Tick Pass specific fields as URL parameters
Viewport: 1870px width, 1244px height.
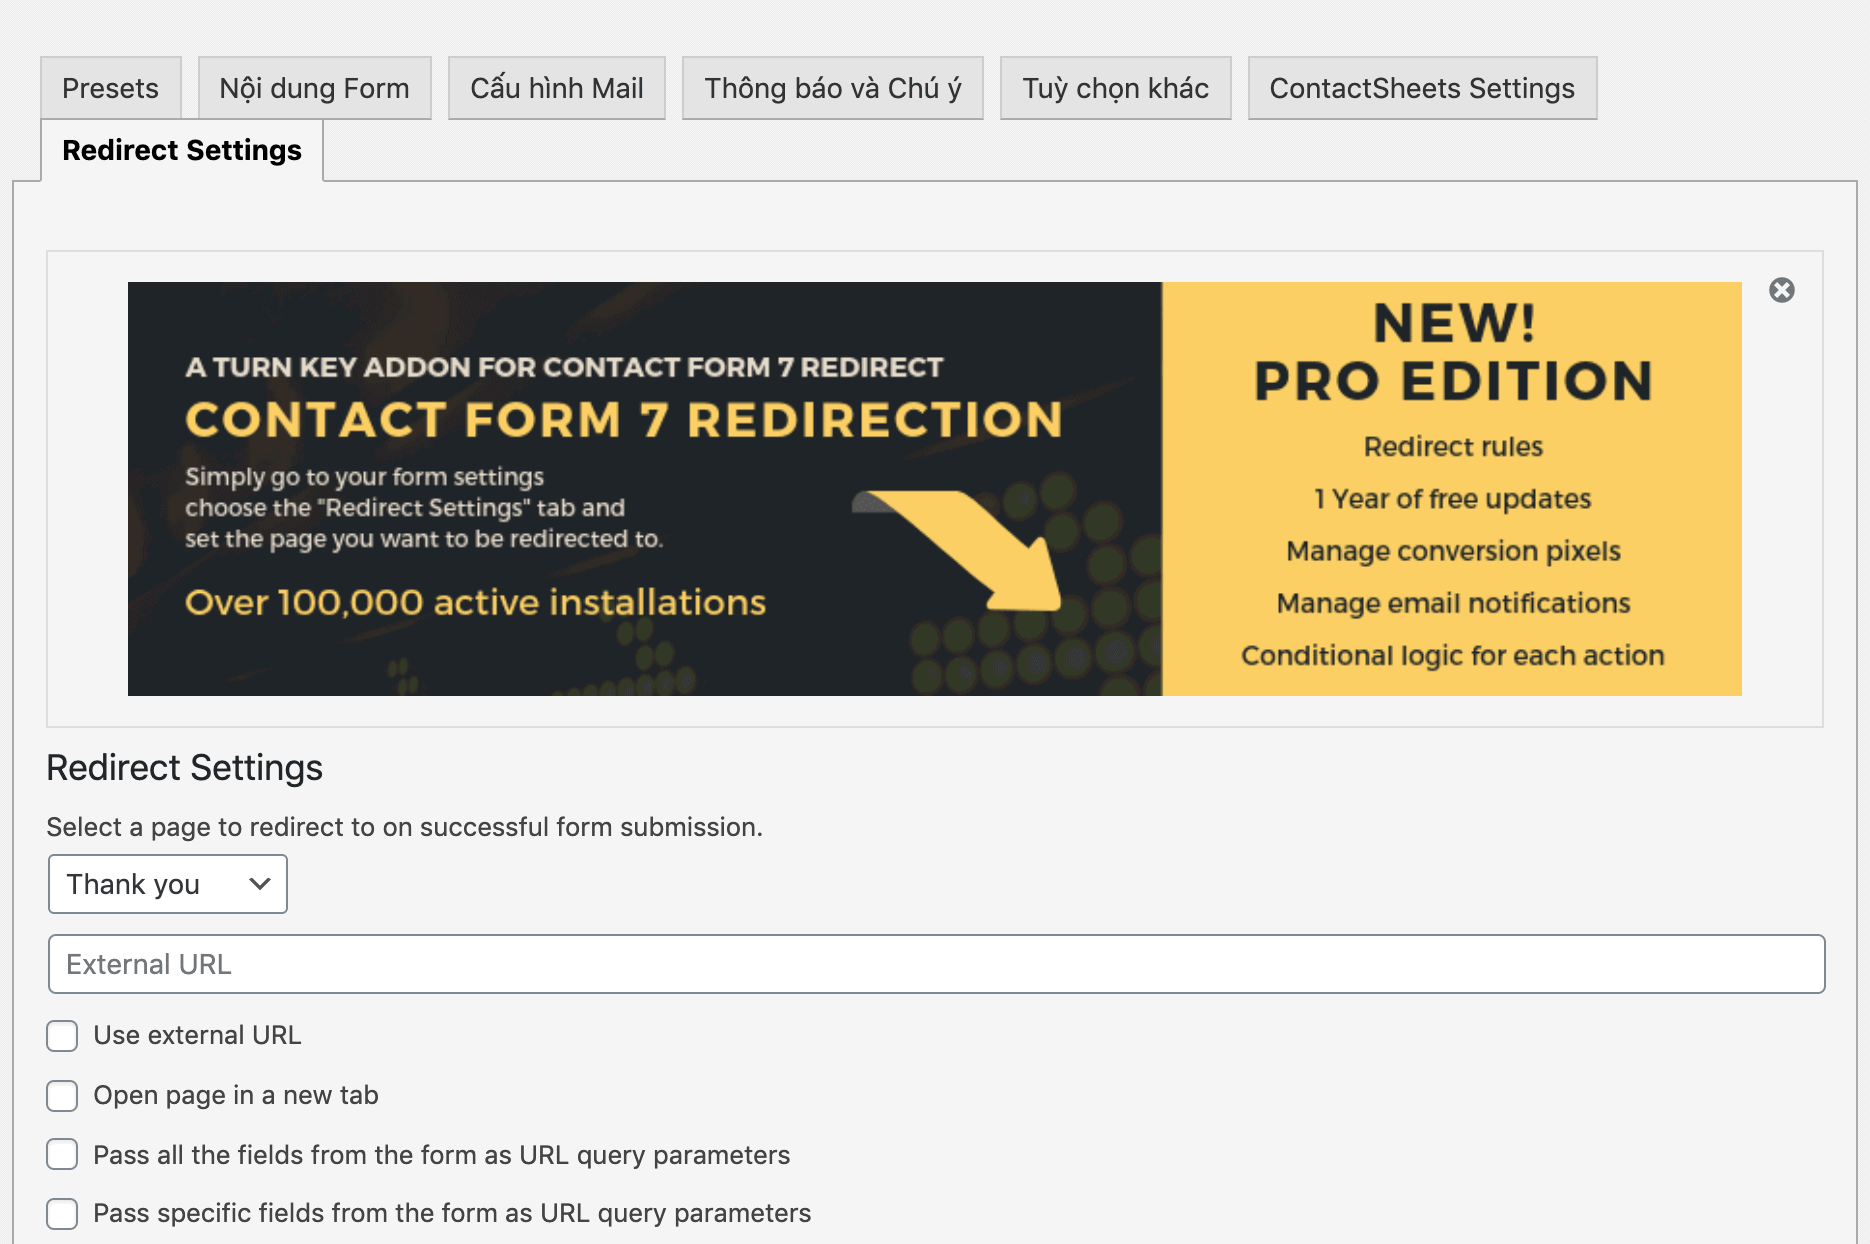pyautogui.click(x=62, y=1214)
